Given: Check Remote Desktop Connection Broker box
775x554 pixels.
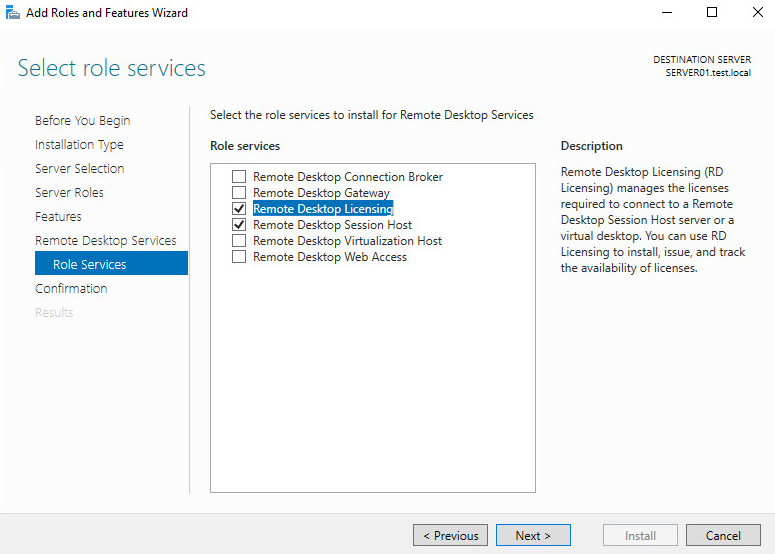Looking at the screenshot, I should point(239,177).
